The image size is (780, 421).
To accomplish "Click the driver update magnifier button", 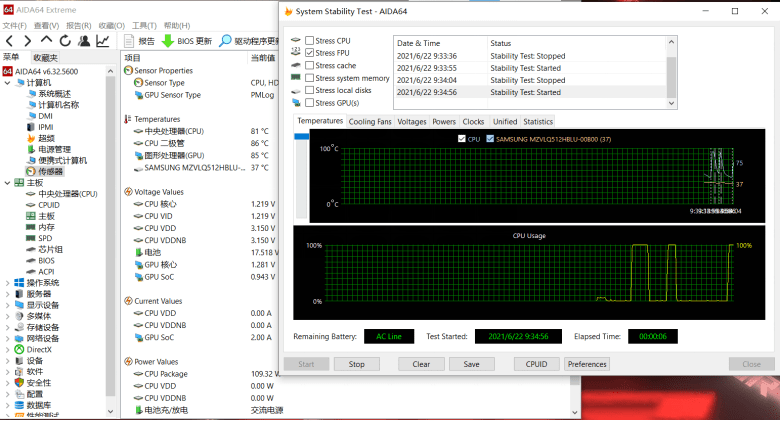I will pyautogui.click(x=249, y=41).
